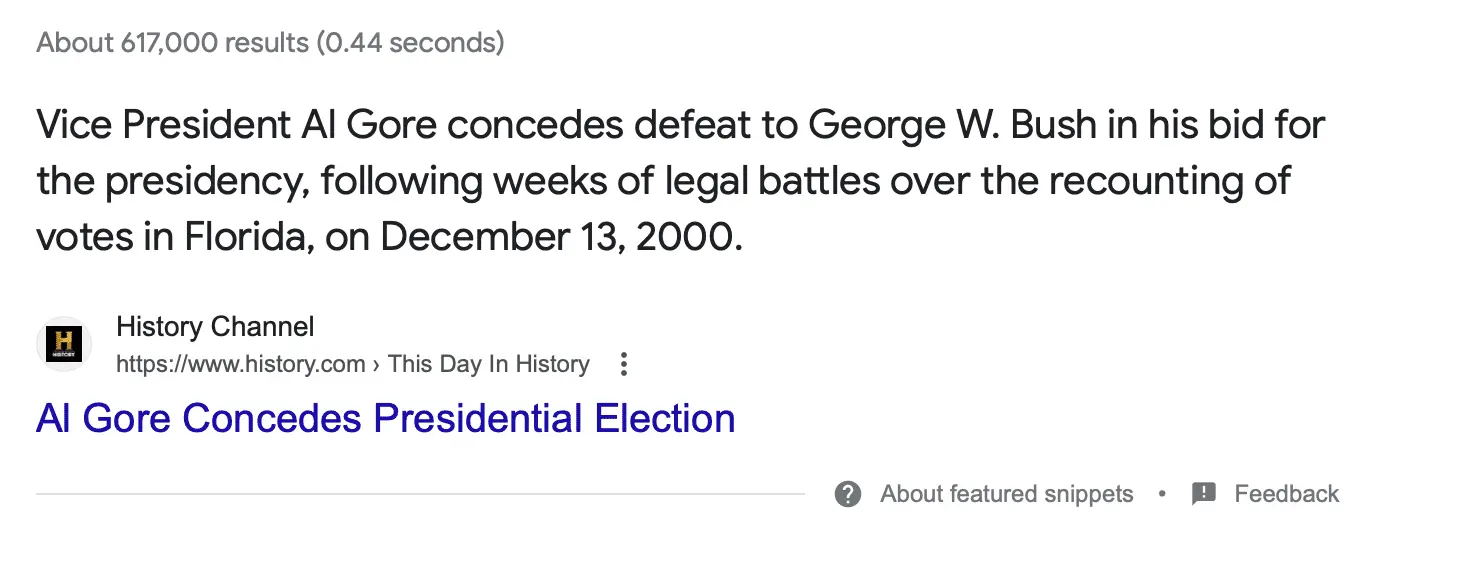Reveal result options with the vertical dots icon
Viewport: 1480px width, 580px height.
(622, 364)
